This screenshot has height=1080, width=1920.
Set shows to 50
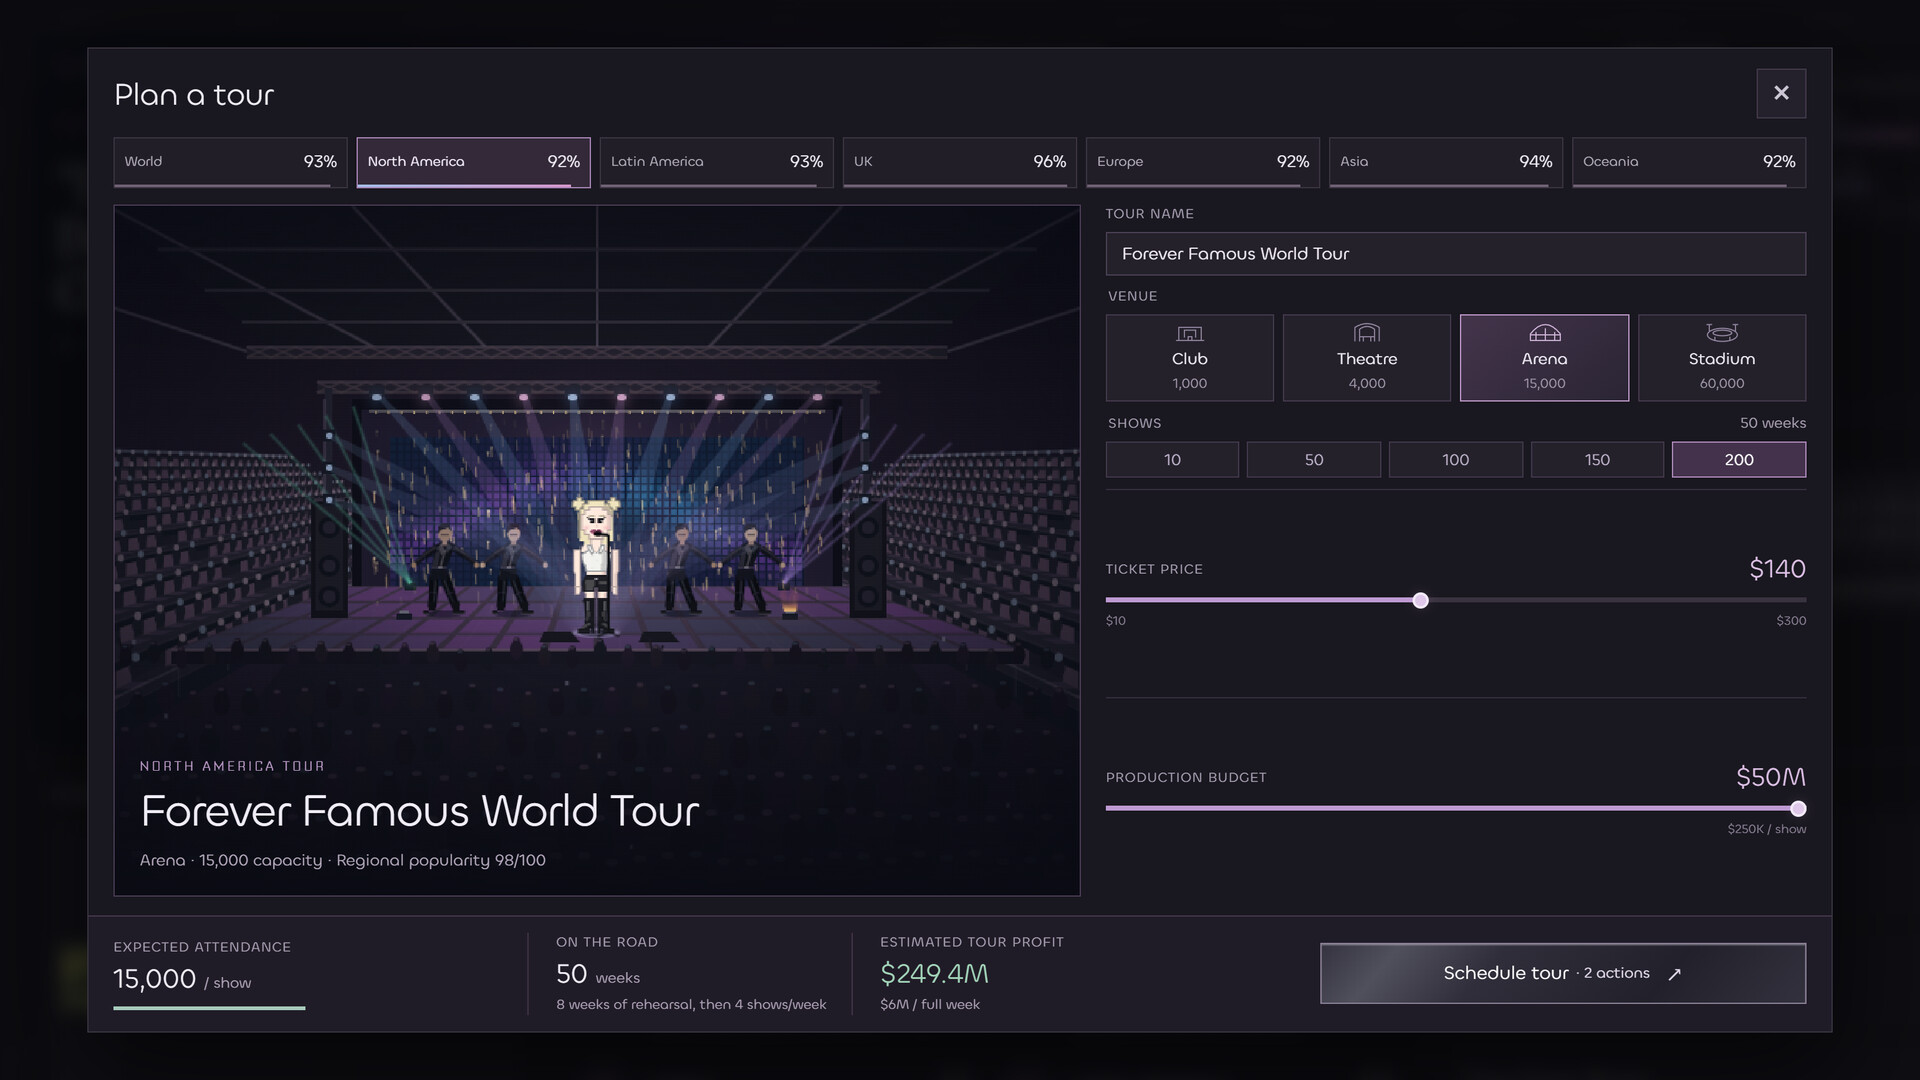(x=1314, y=460)
